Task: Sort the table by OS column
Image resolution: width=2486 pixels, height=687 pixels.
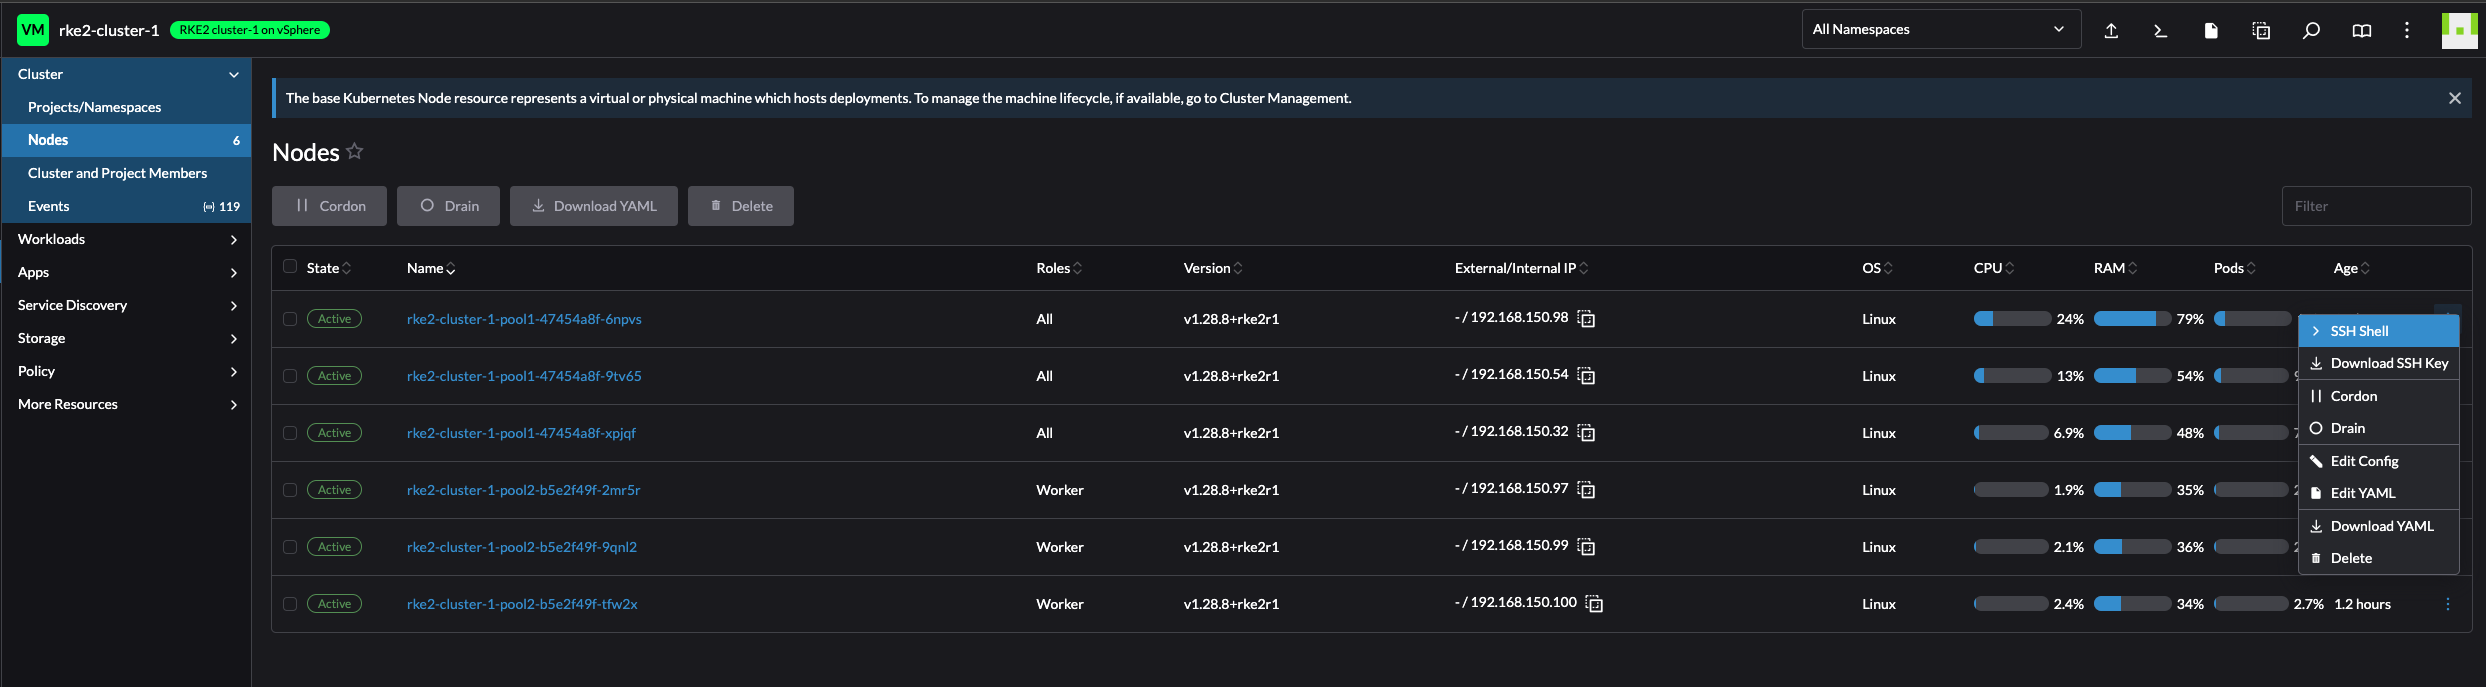Action: 1877,268
